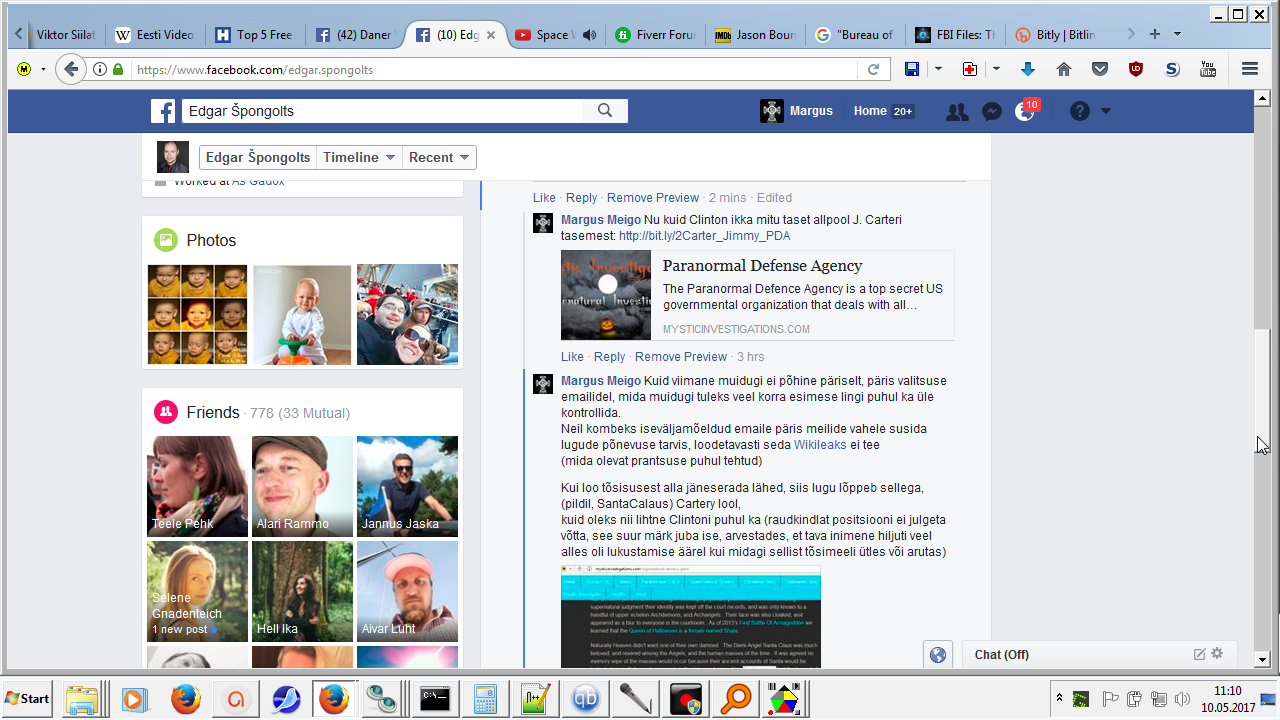Show hidden system tray icons
The height and width of the screenshot is (720, 1280).
pyautogui.click(x=1059, y=697)
